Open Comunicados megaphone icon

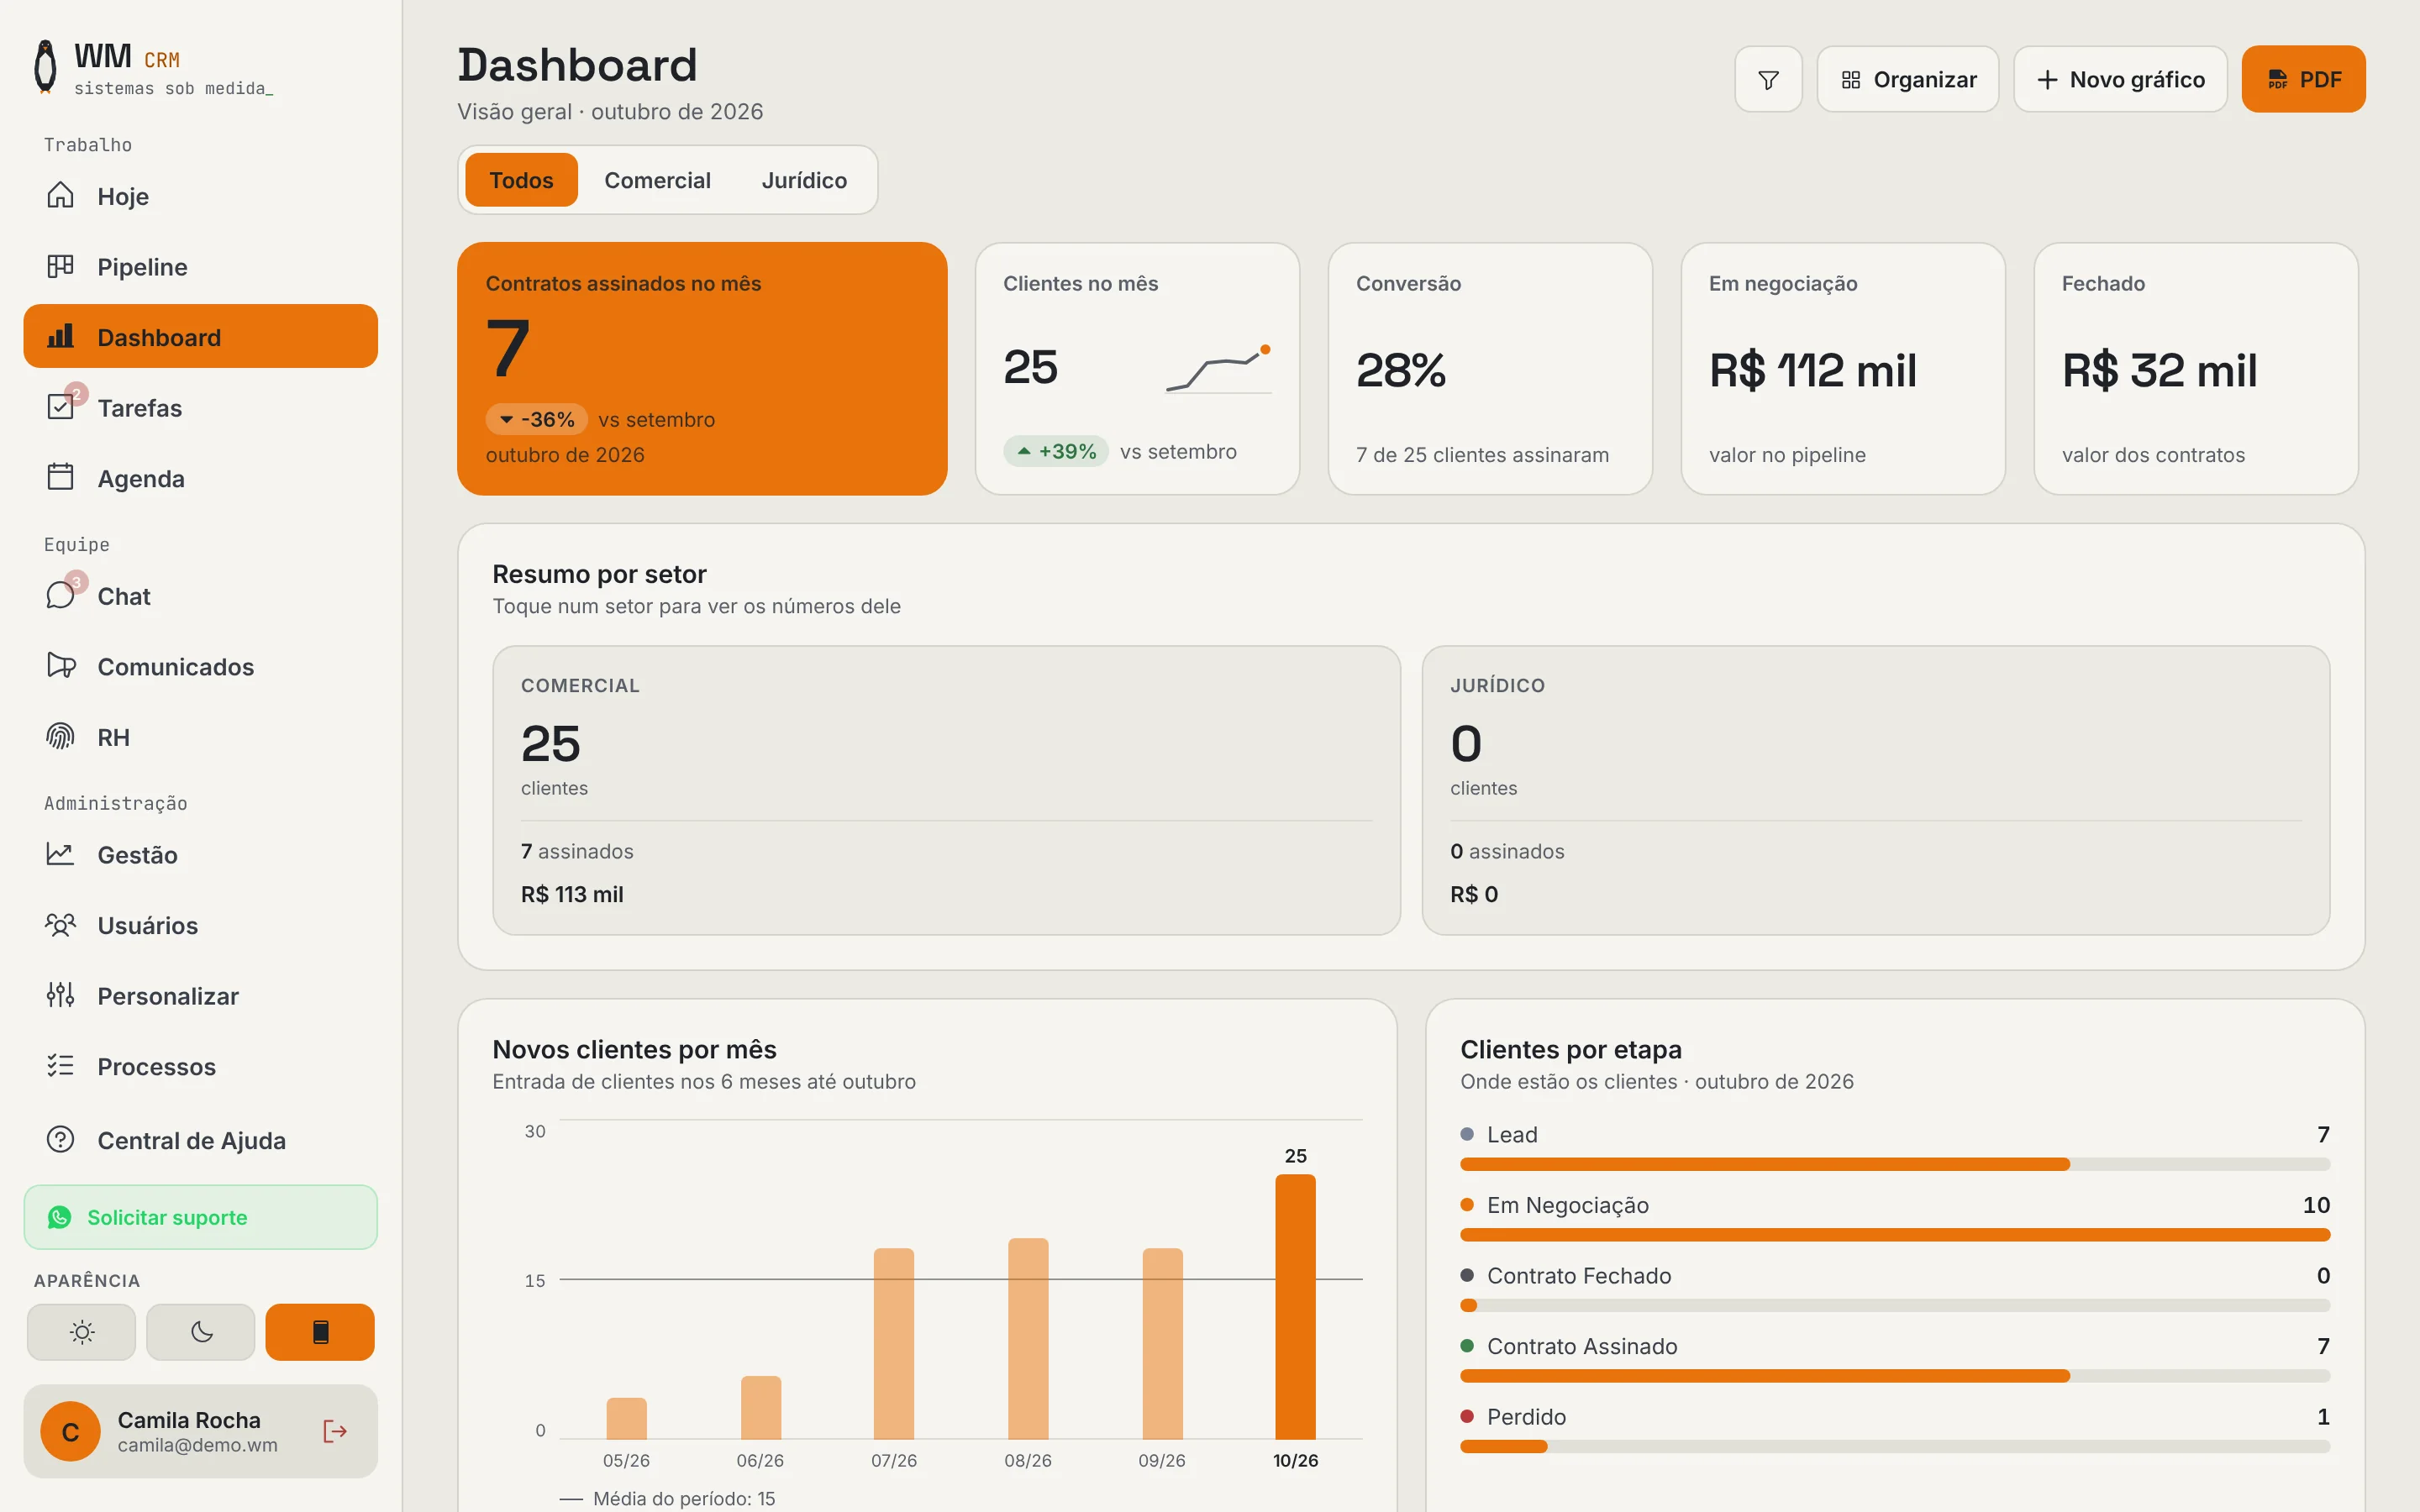coord(61,665)
